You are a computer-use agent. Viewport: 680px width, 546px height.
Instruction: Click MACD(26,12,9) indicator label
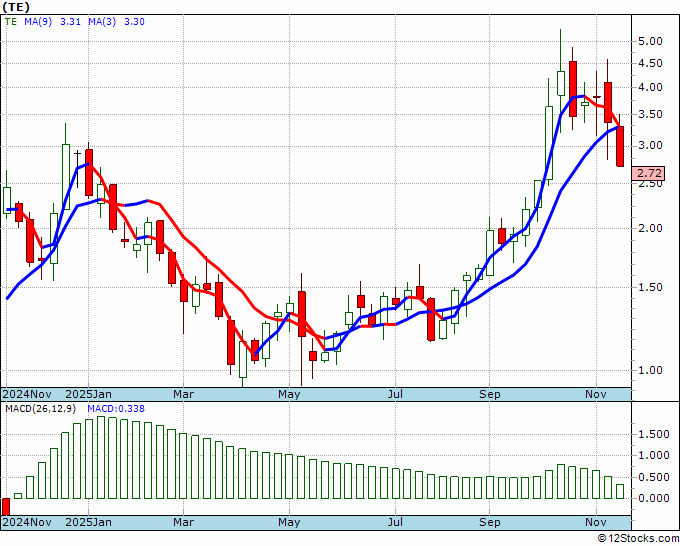(x=41, y=409)
